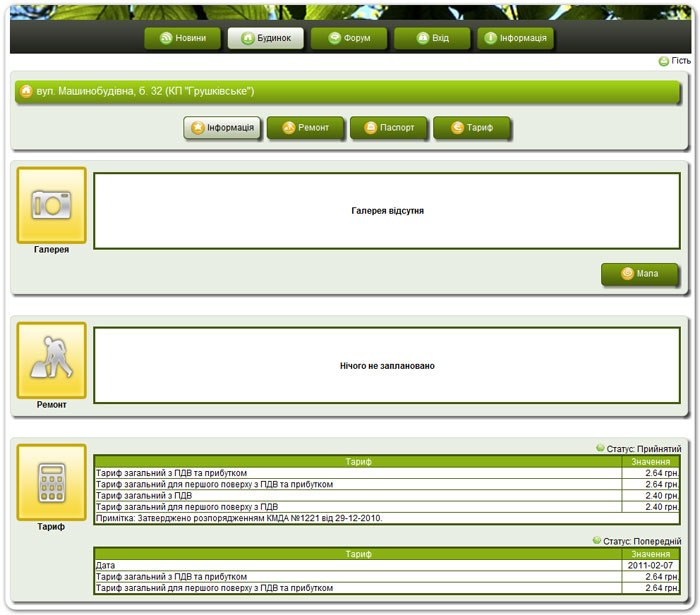Click the worker with shovel Ремонт icon

(51, 360)
